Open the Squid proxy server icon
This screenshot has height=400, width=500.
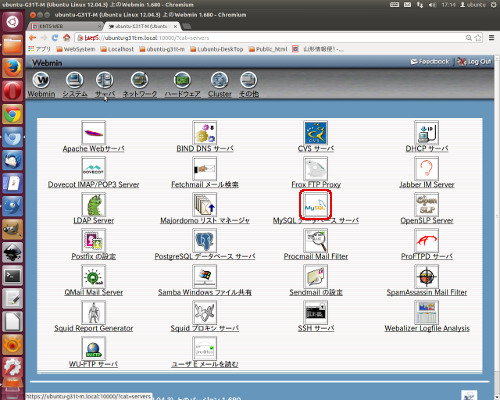[x=205, y=312]
